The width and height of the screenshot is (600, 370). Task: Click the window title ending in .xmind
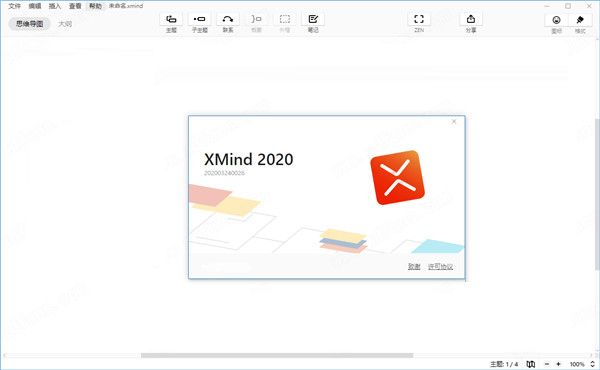pyautogui.click(x=126, y=6)
